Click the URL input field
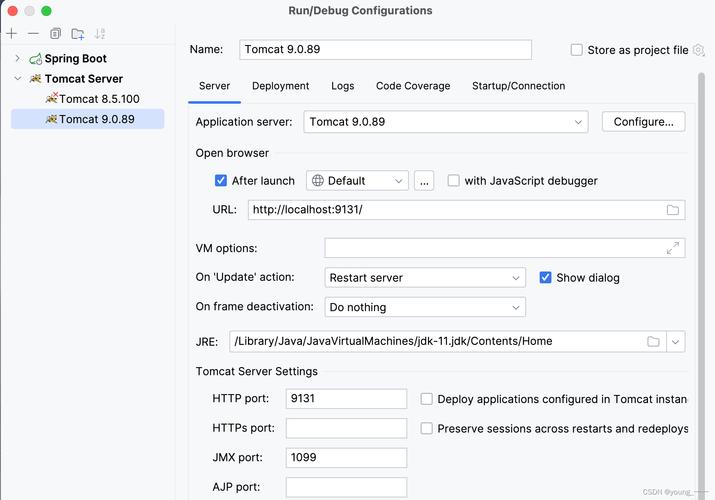The image size is (715, 500). click(466, 210)
